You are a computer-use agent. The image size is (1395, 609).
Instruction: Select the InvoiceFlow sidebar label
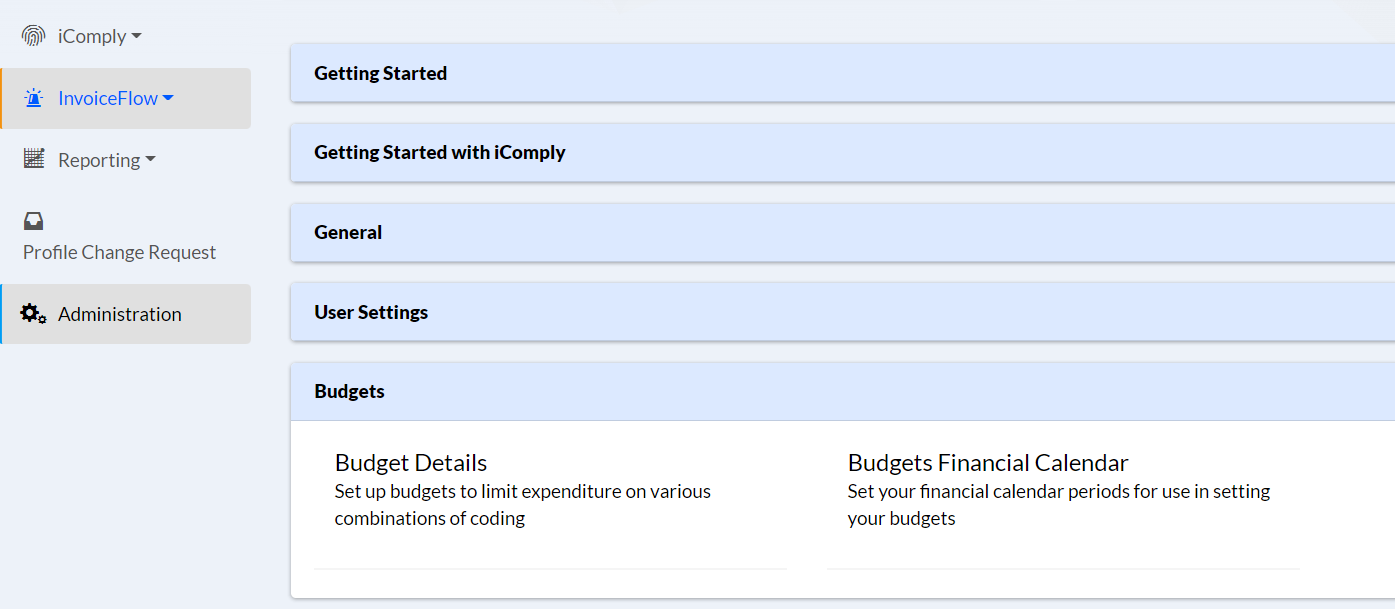[x=108, y=98]
